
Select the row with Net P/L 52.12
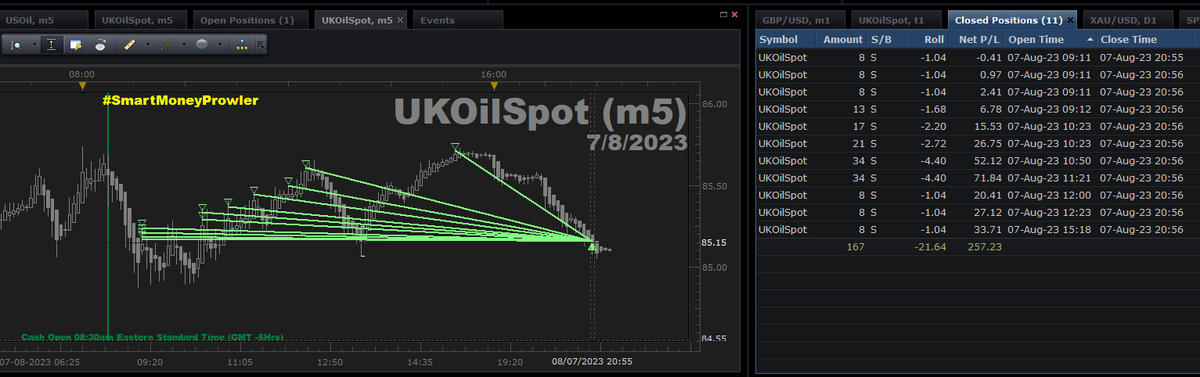(x=977, y=161)
